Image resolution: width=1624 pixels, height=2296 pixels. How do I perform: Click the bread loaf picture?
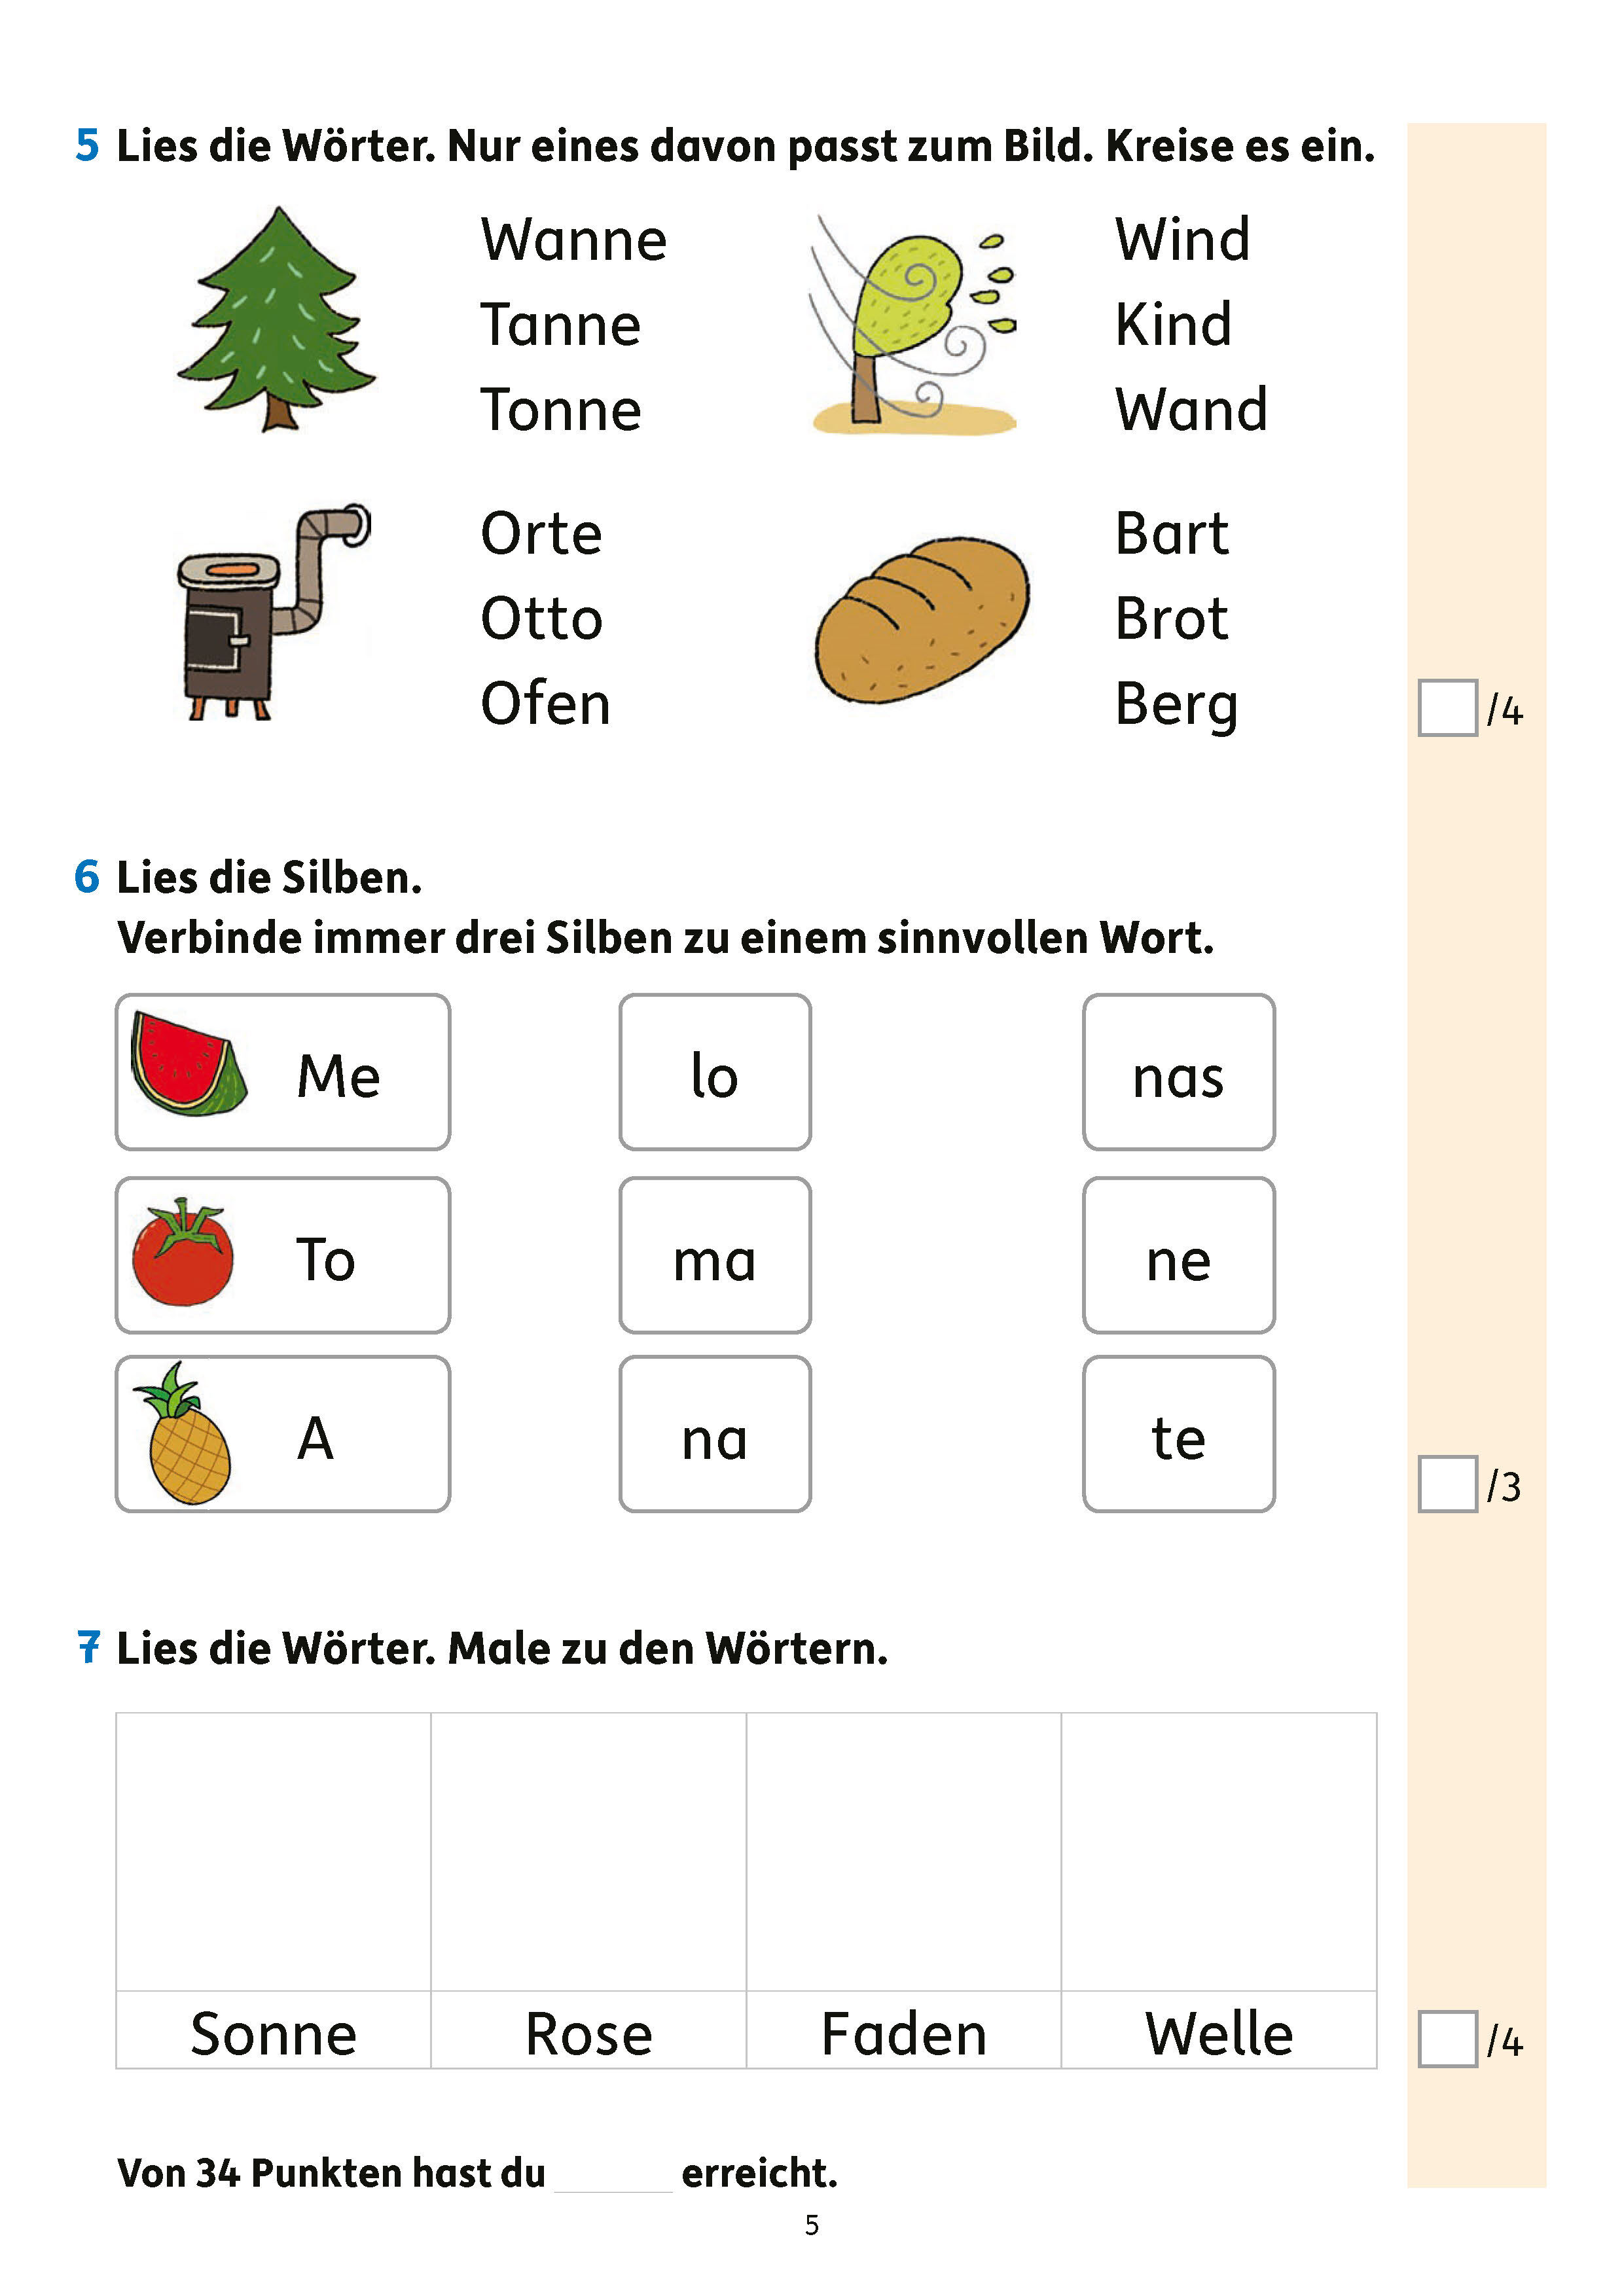(921, 620)
